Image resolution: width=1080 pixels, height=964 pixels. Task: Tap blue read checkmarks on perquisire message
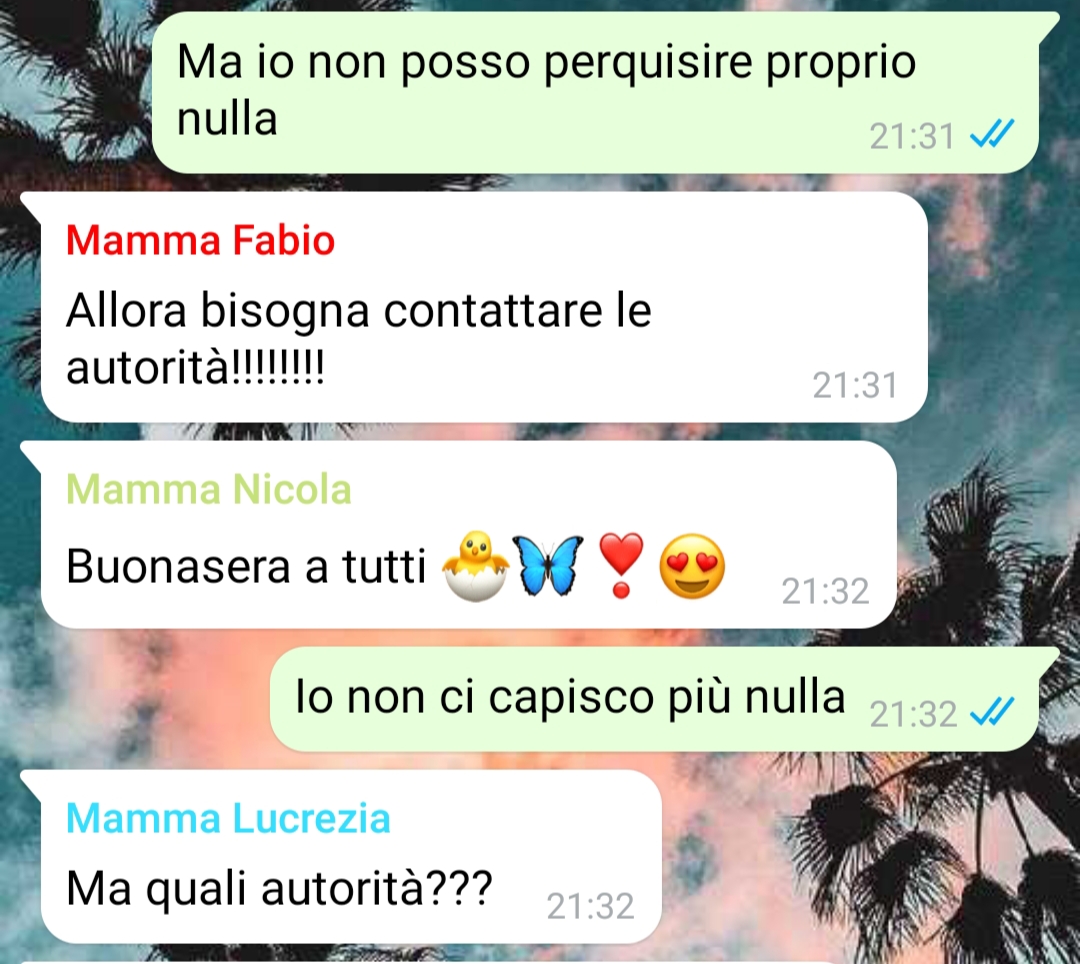(x=992, y=134)
